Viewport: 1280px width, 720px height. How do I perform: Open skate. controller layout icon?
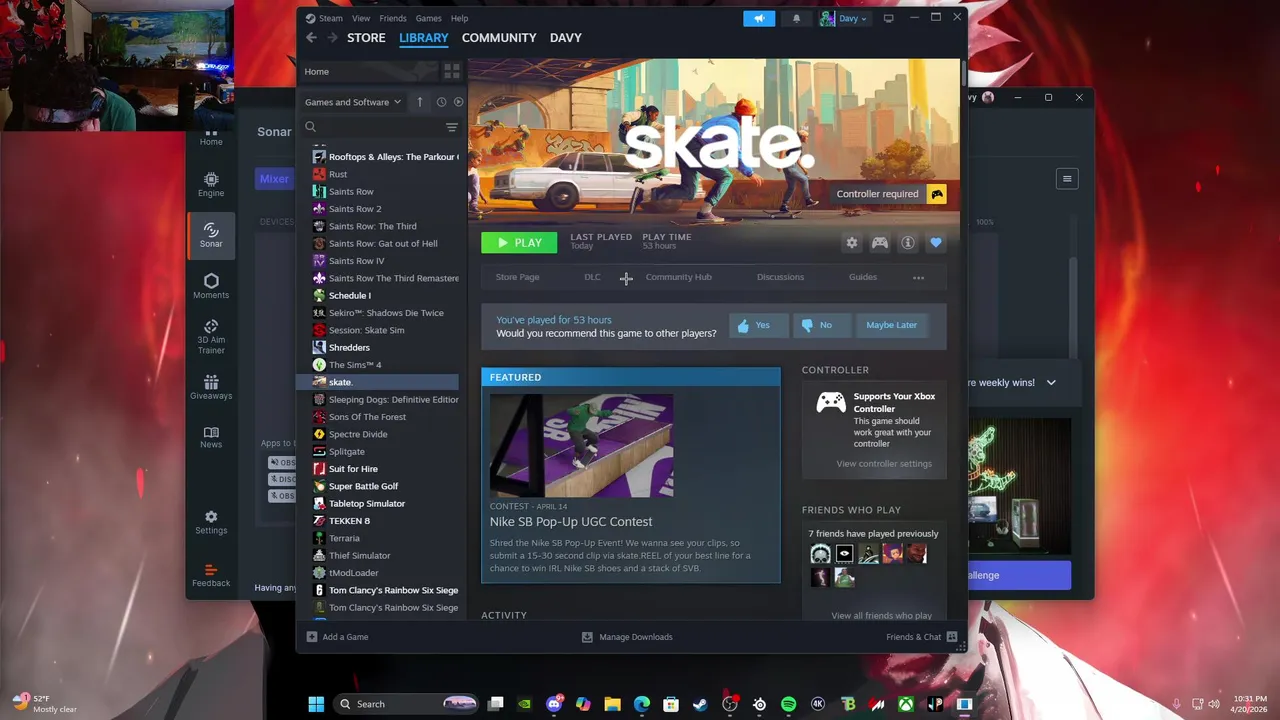880,243
